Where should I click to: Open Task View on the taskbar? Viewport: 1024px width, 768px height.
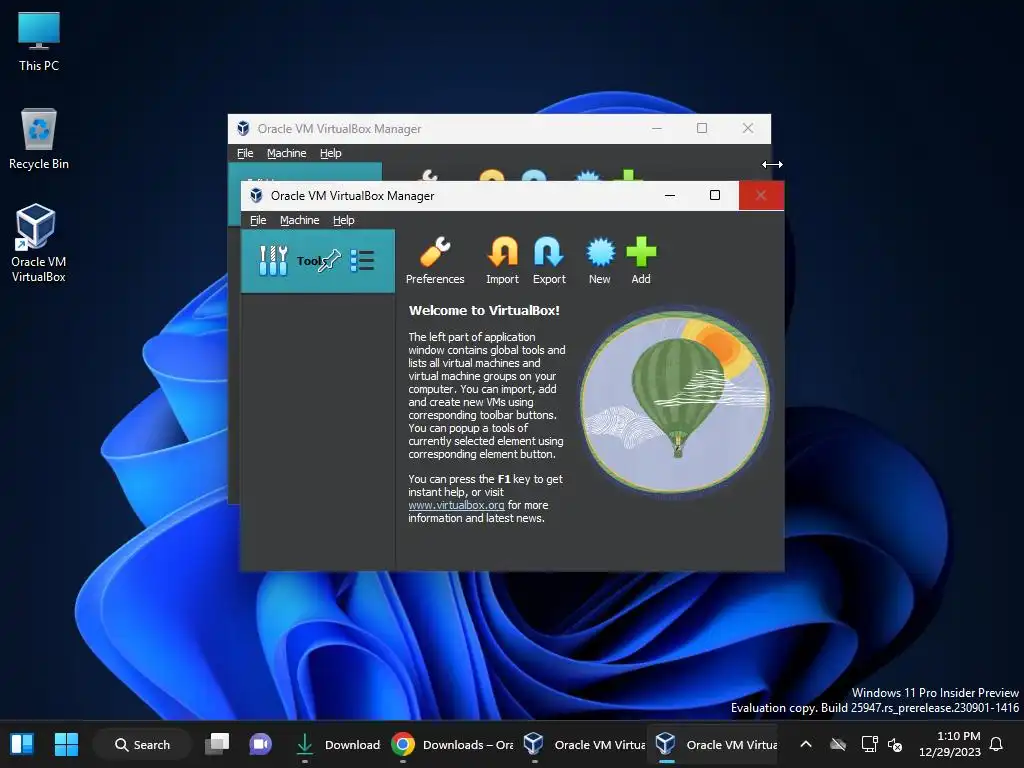pyautogui.click(x=217, y=744)
